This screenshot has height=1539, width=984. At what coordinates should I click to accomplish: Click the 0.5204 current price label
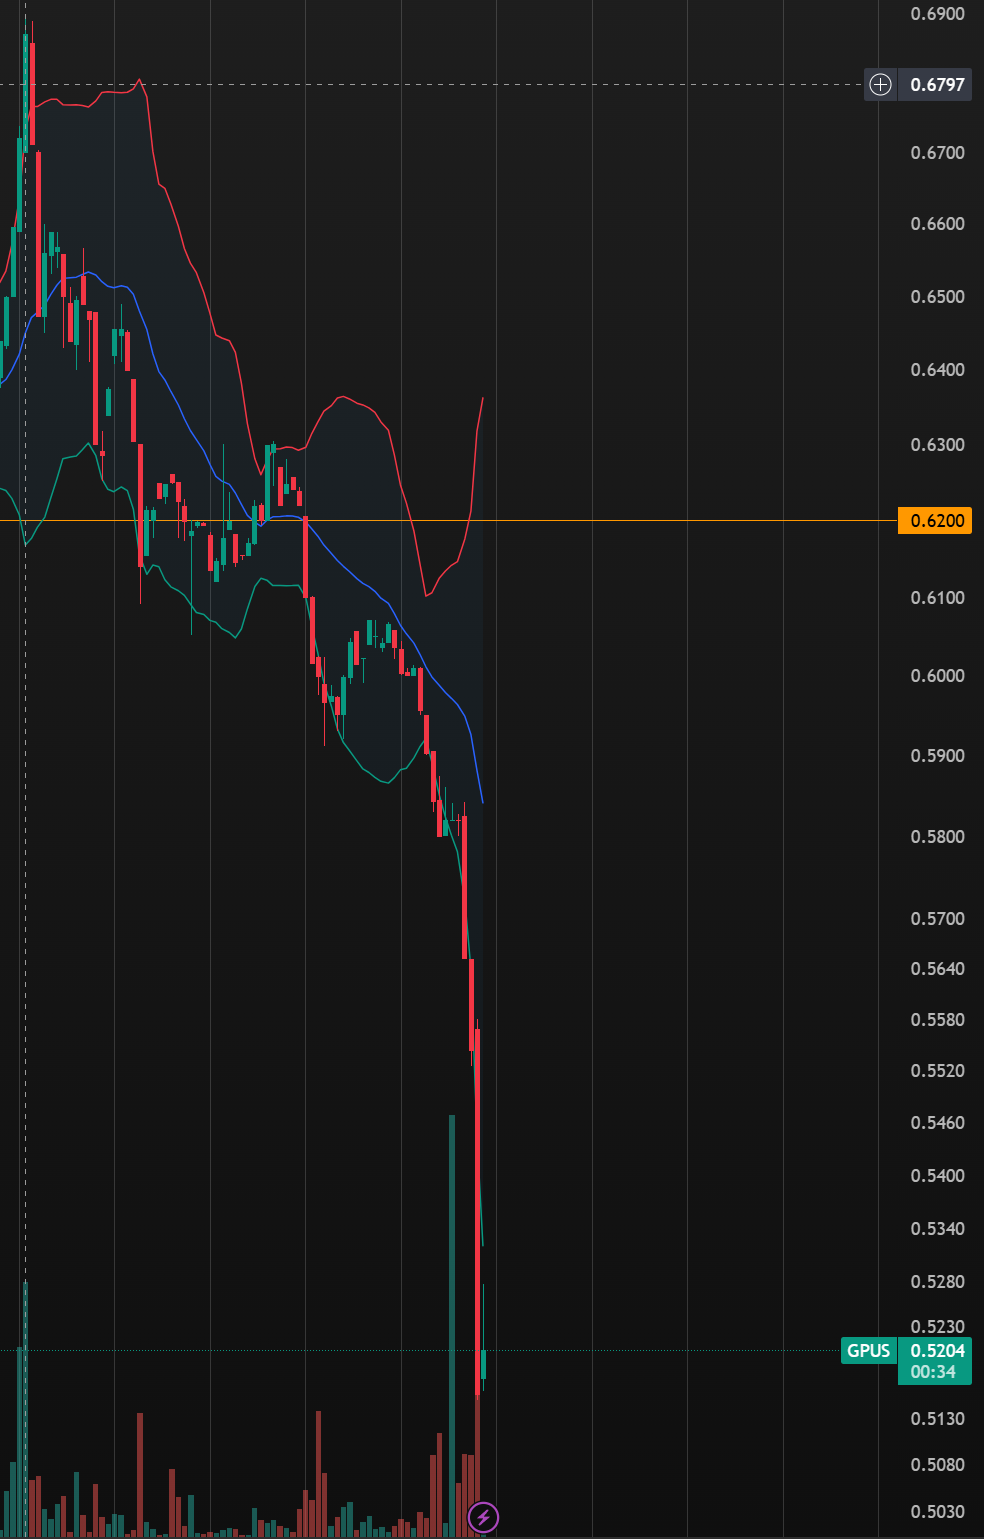point(937,1350)
